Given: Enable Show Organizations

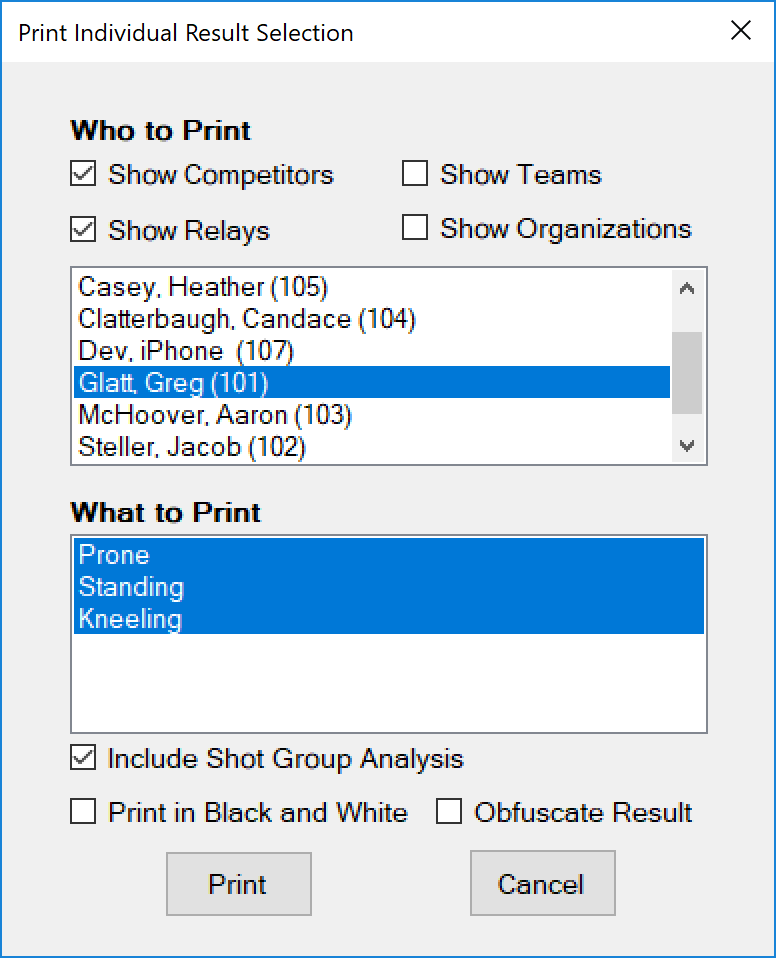Looking at the screenshot, I should [415, 227].
